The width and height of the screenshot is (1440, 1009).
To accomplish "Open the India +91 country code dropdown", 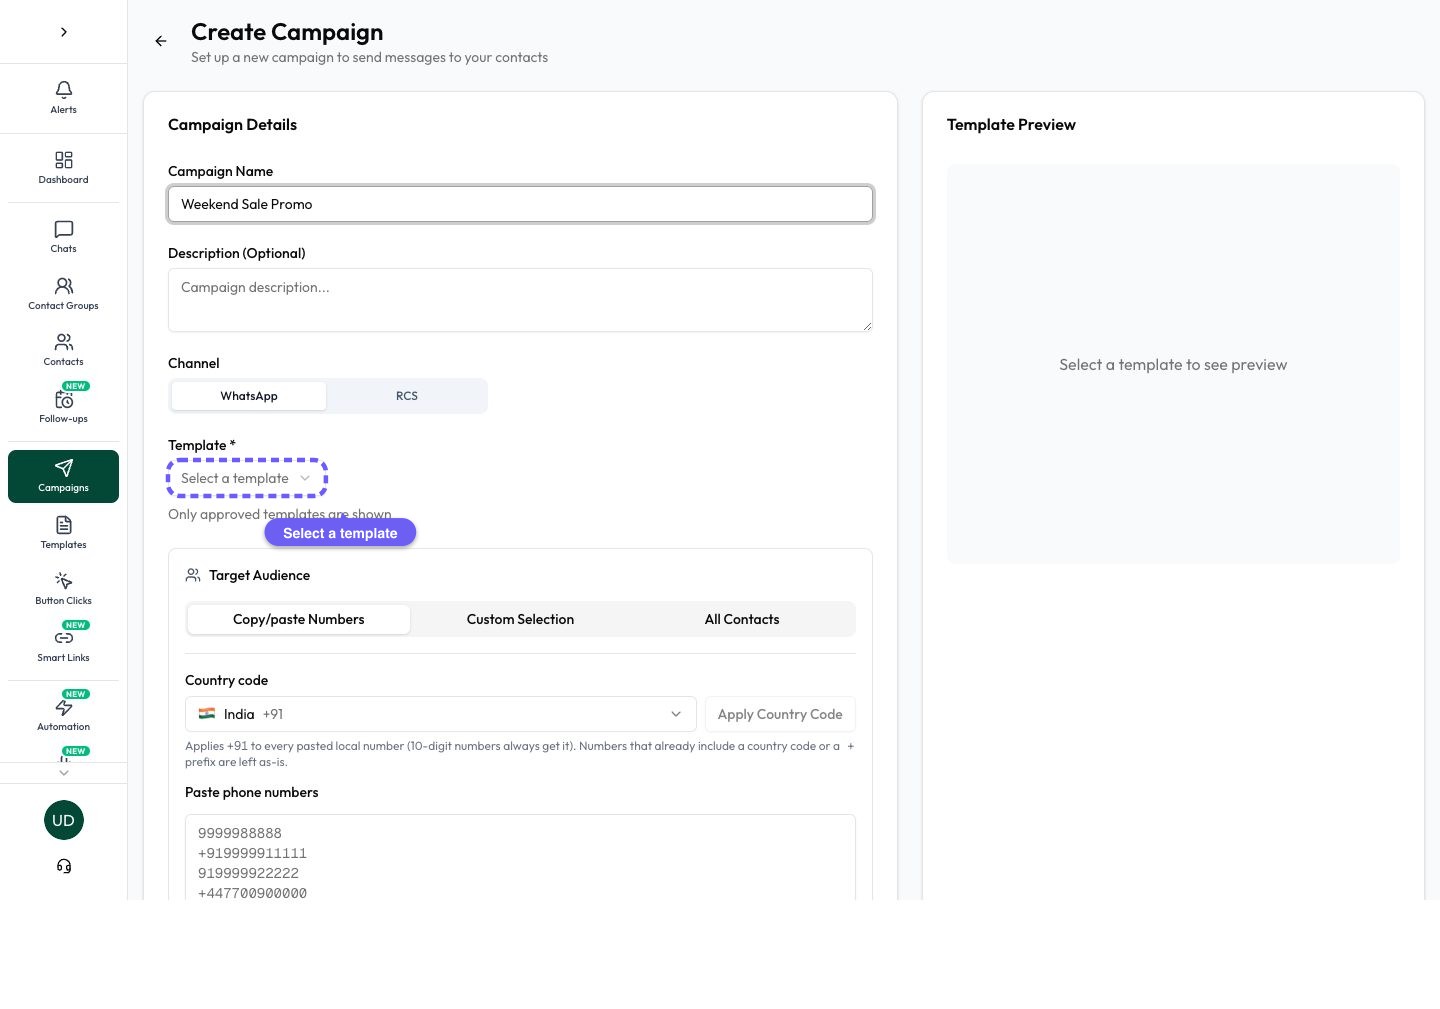I will tap(441, 714).
